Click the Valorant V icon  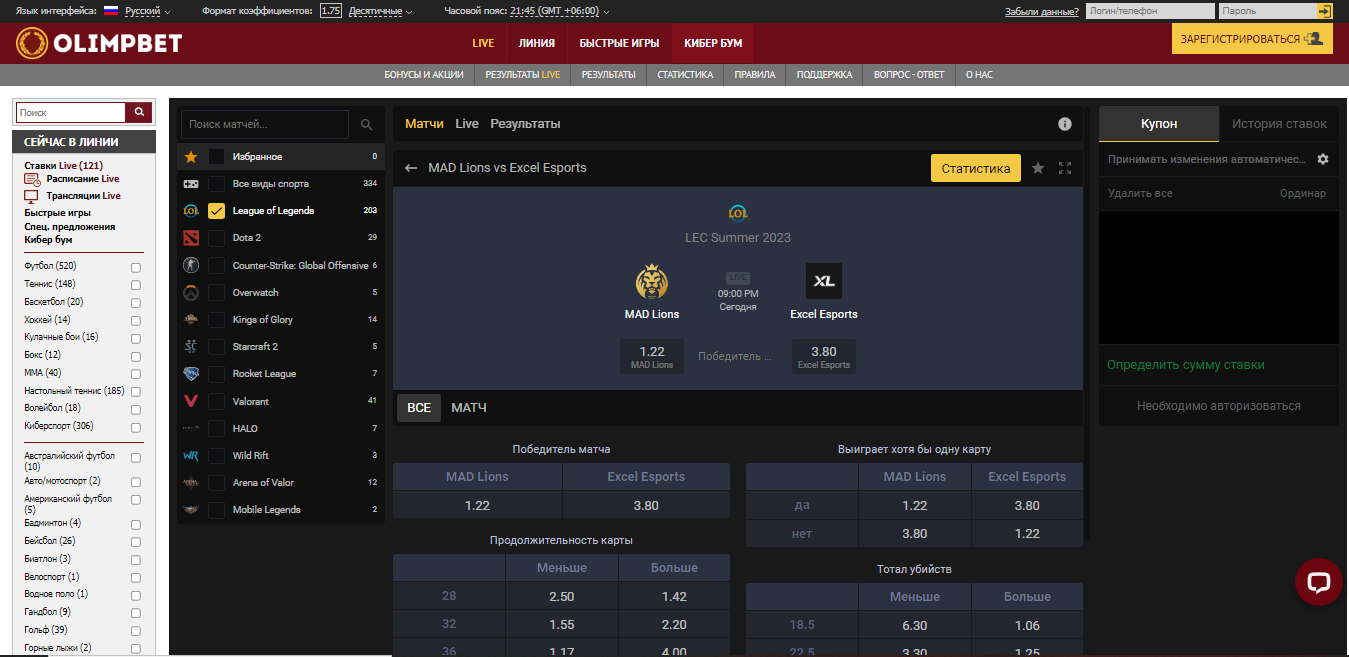pyautogui.click(x=191, y=401)
